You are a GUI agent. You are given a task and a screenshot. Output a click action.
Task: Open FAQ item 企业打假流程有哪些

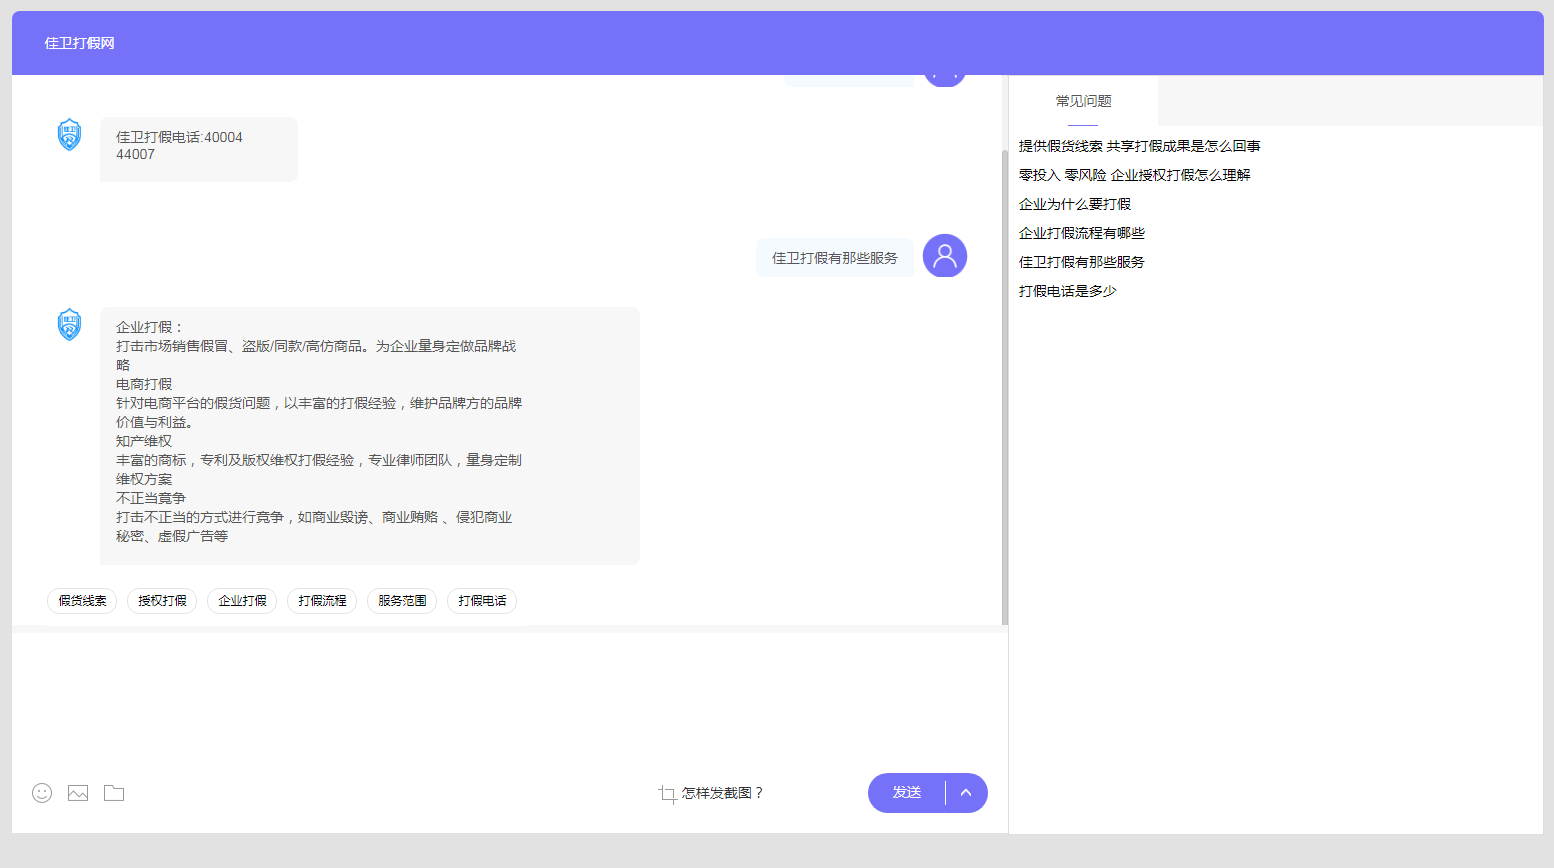(1082, 232)
